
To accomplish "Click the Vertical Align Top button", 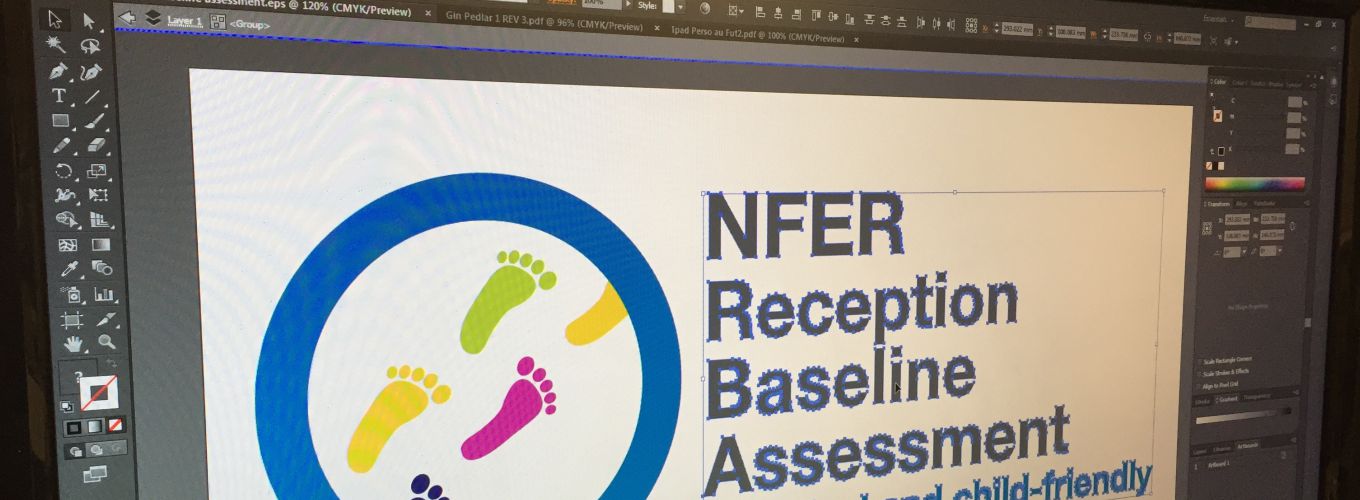I will click(x=816, y=15).
